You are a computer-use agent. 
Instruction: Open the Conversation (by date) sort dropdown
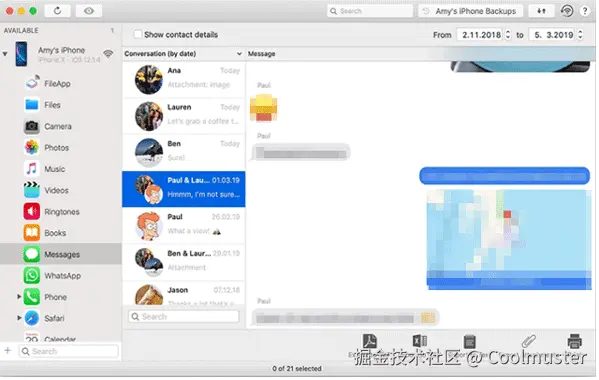click(184, 54)
